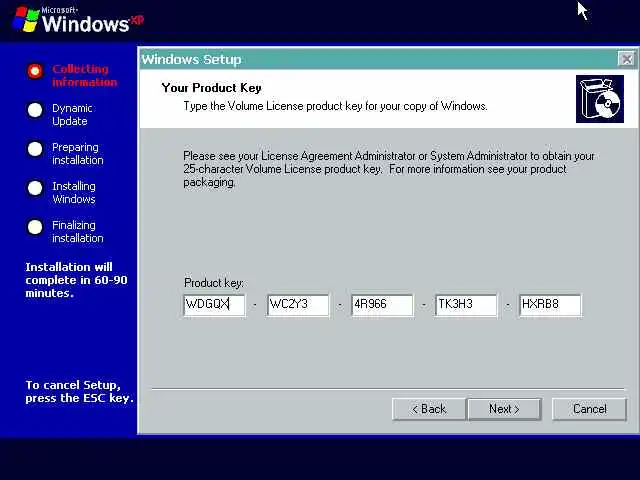The width and height of the screenshot is (640, 480).
Task: Click the Dynamic Update step bullet
Action: point(35,110)
